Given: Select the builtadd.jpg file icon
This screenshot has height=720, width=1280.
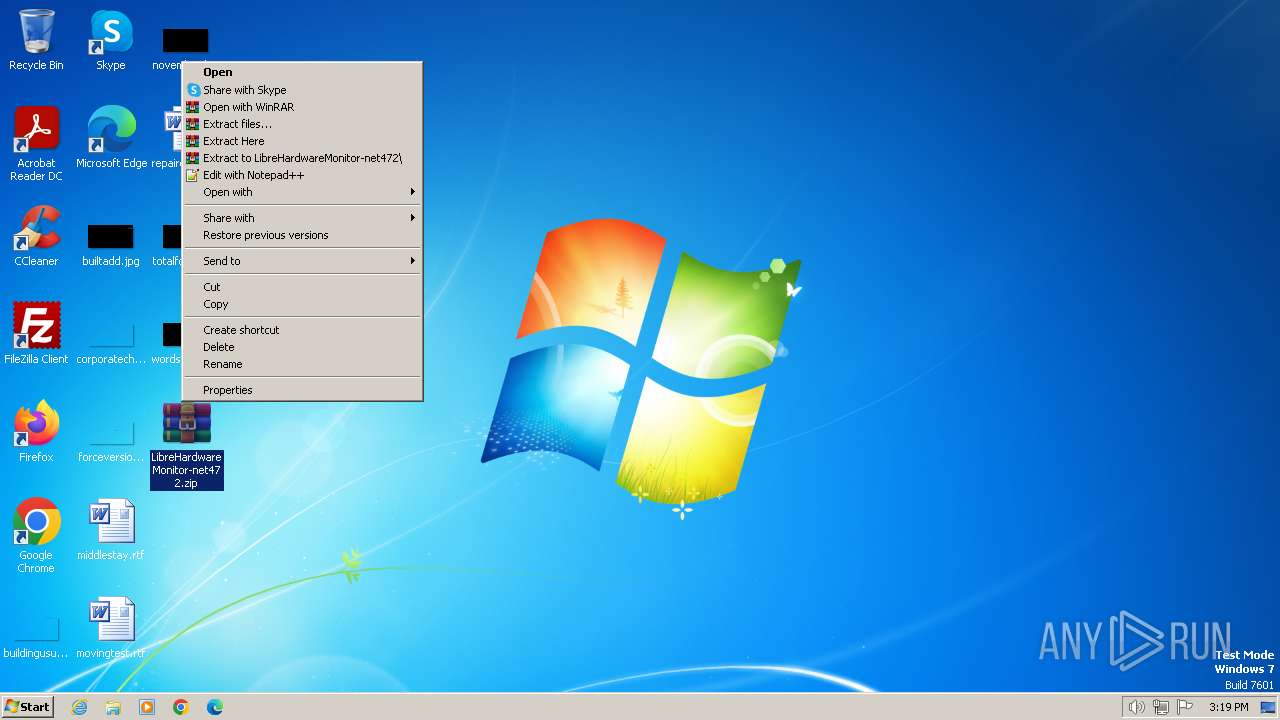Looking at the screenshot, I should click(111, 245).
